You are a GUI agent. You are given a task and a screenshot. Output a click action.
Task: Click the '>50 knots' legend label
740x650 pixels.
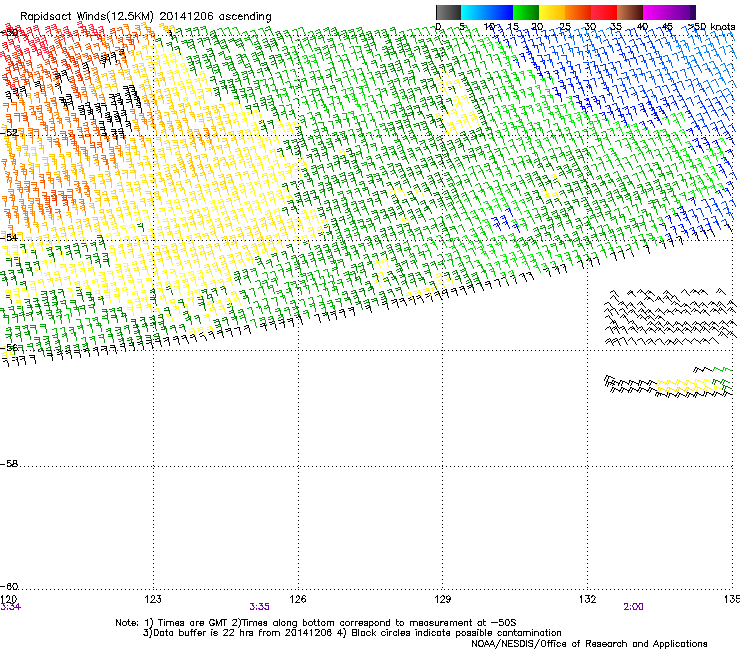point(711,26)
